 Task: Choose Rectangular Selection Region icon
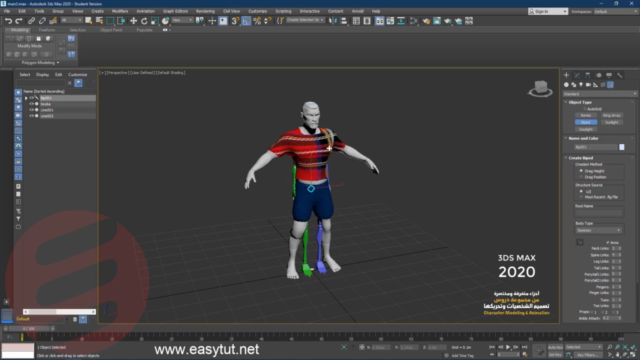tap(110, 21)
